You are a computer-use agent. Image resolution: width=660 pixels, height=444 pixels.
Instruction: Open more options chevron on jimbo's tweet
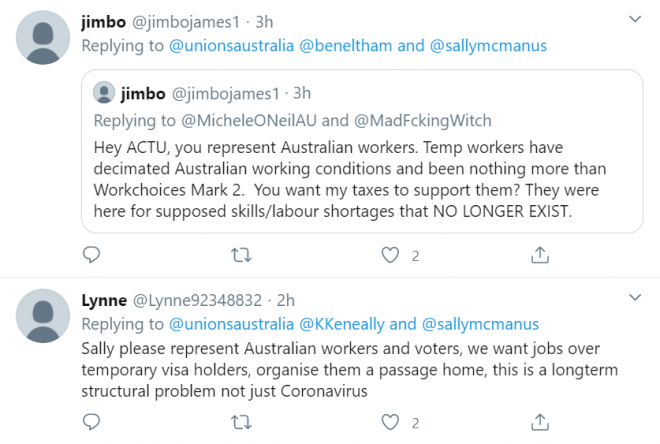point(634,19)
